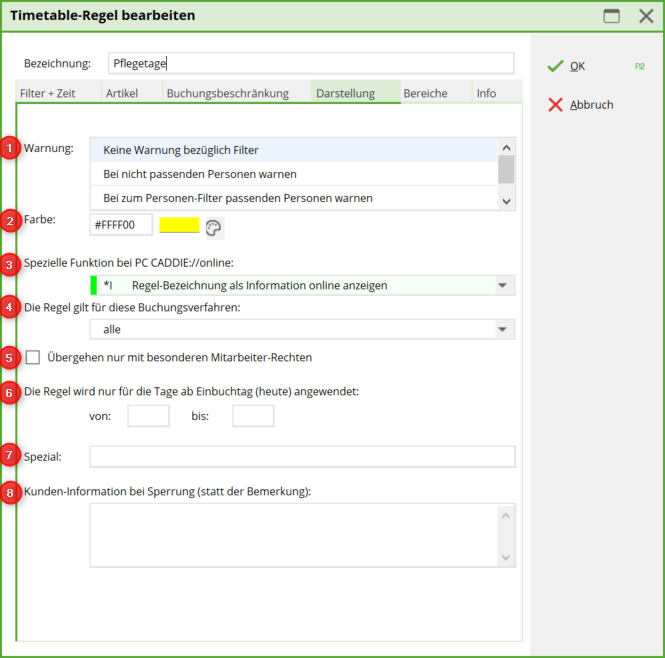
Task: Click the yellow color swatch
Action: point(179,225)
